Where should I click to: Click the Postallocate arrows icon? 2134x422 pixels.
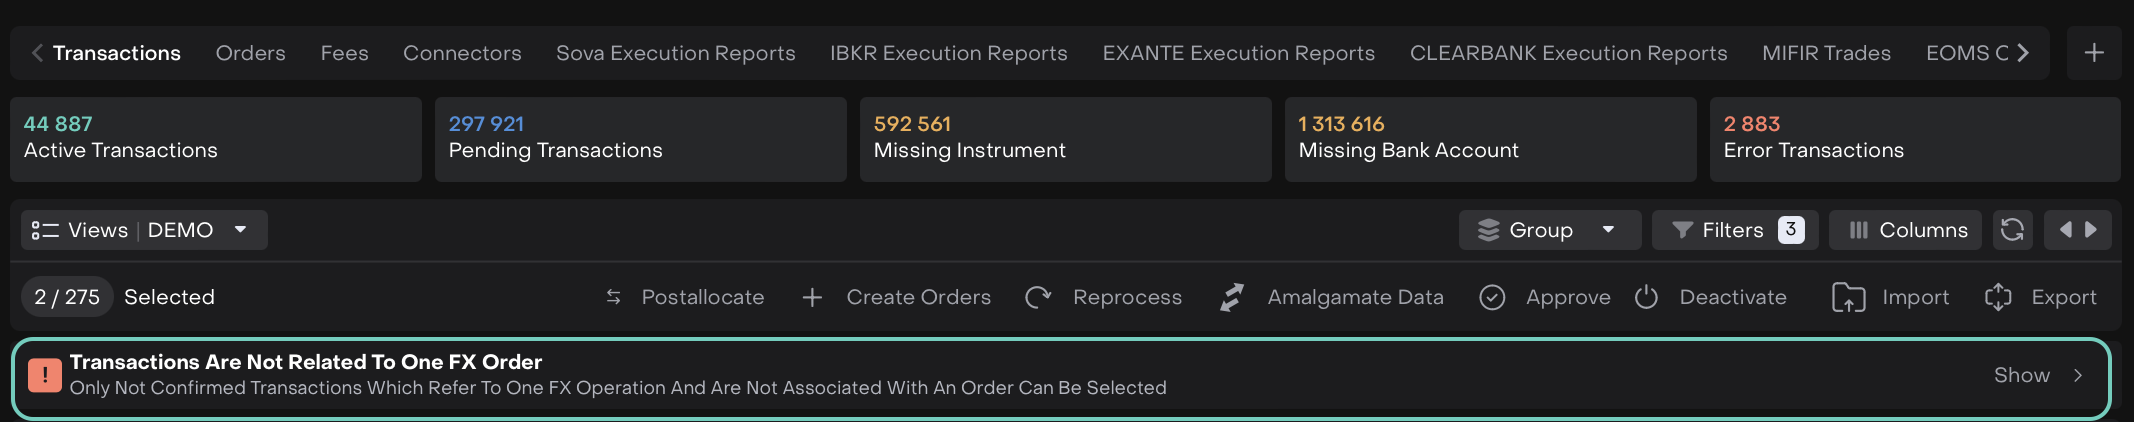[x=614, y=297]
